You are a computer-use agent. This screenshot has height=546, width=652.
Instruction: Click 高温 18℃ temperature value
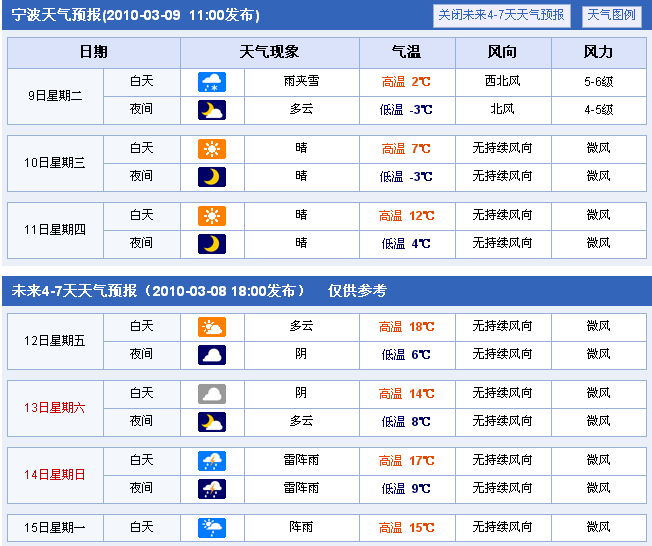406,327
